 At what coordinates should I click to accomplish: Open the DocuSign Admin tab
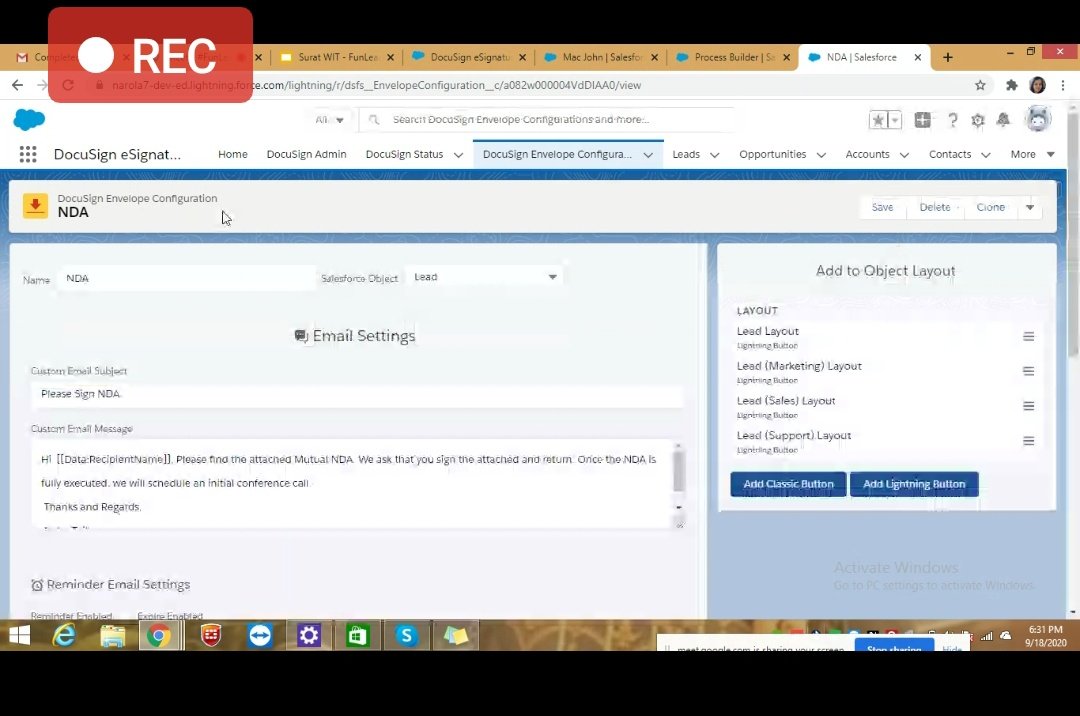tap(307, 154)
